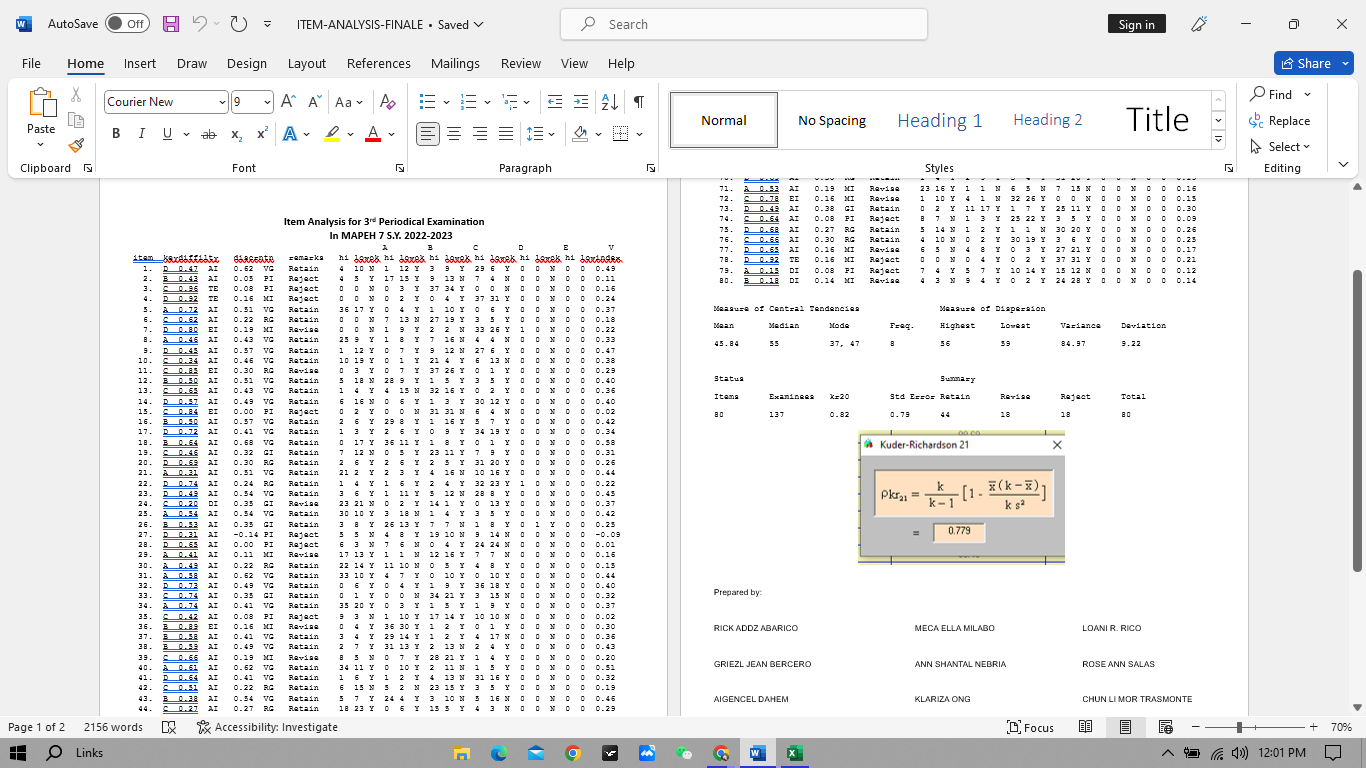Apply subscript formatting

[237, 134]
